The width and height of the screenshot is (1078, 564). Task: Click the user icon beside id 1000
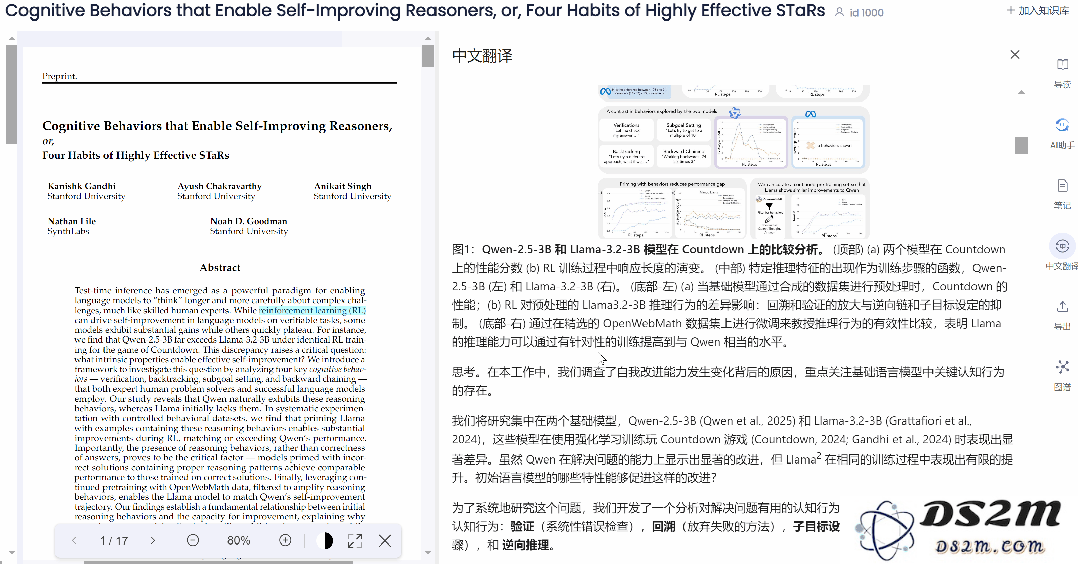click(x=839, y=12)
